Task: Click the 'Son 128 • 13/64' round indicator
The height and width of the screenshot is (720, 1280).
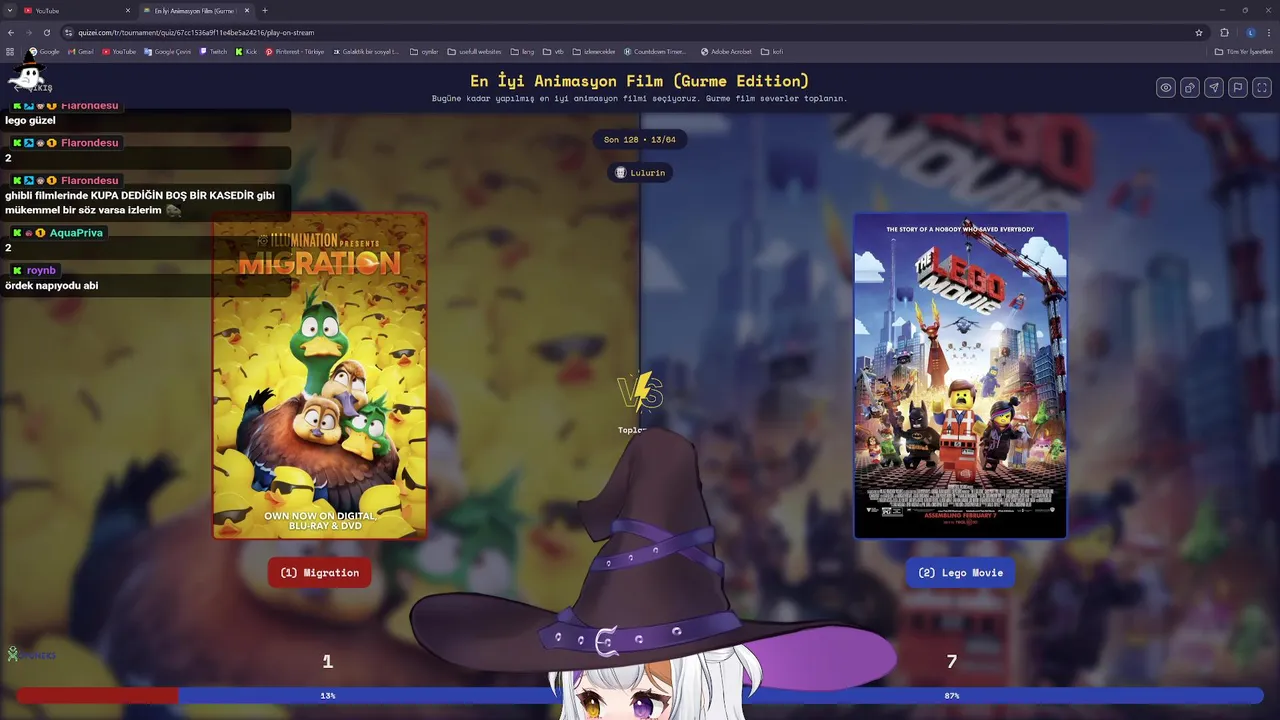Action: click(x=640, y=140)
